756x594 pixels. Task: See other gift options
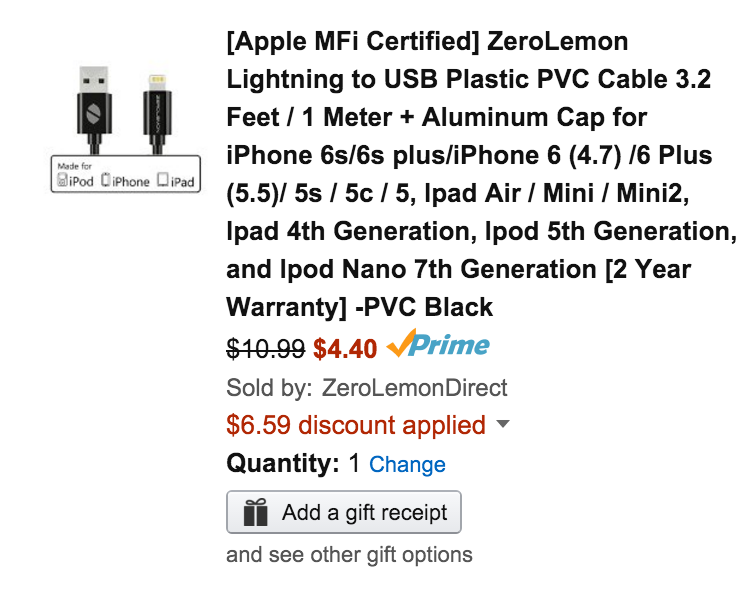point(349,554)
